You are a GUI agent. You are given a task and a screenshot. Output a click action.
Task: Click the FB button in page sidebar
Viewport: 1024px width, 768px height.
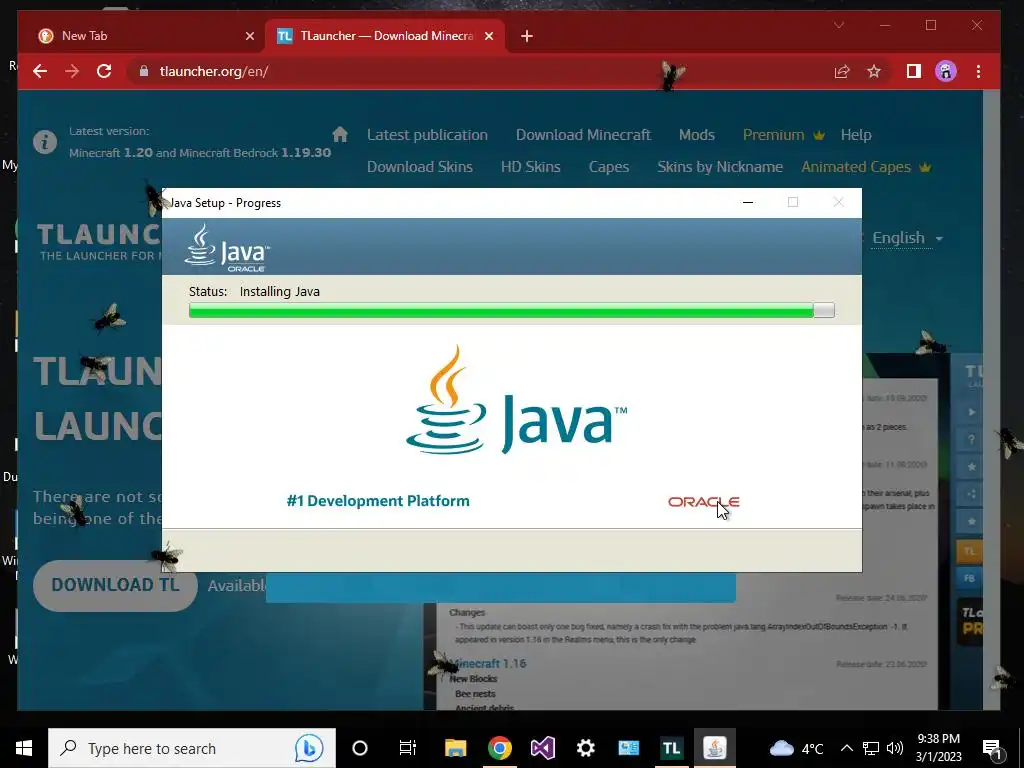pos(969,578)
